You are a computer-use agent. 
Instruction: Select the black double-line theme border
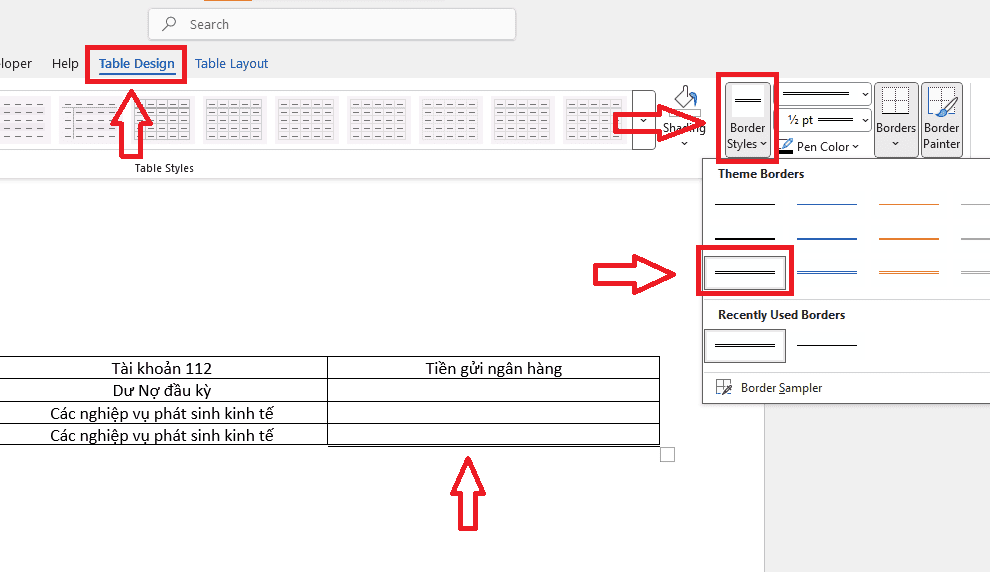pyautogui.click(x=745, y=271)
